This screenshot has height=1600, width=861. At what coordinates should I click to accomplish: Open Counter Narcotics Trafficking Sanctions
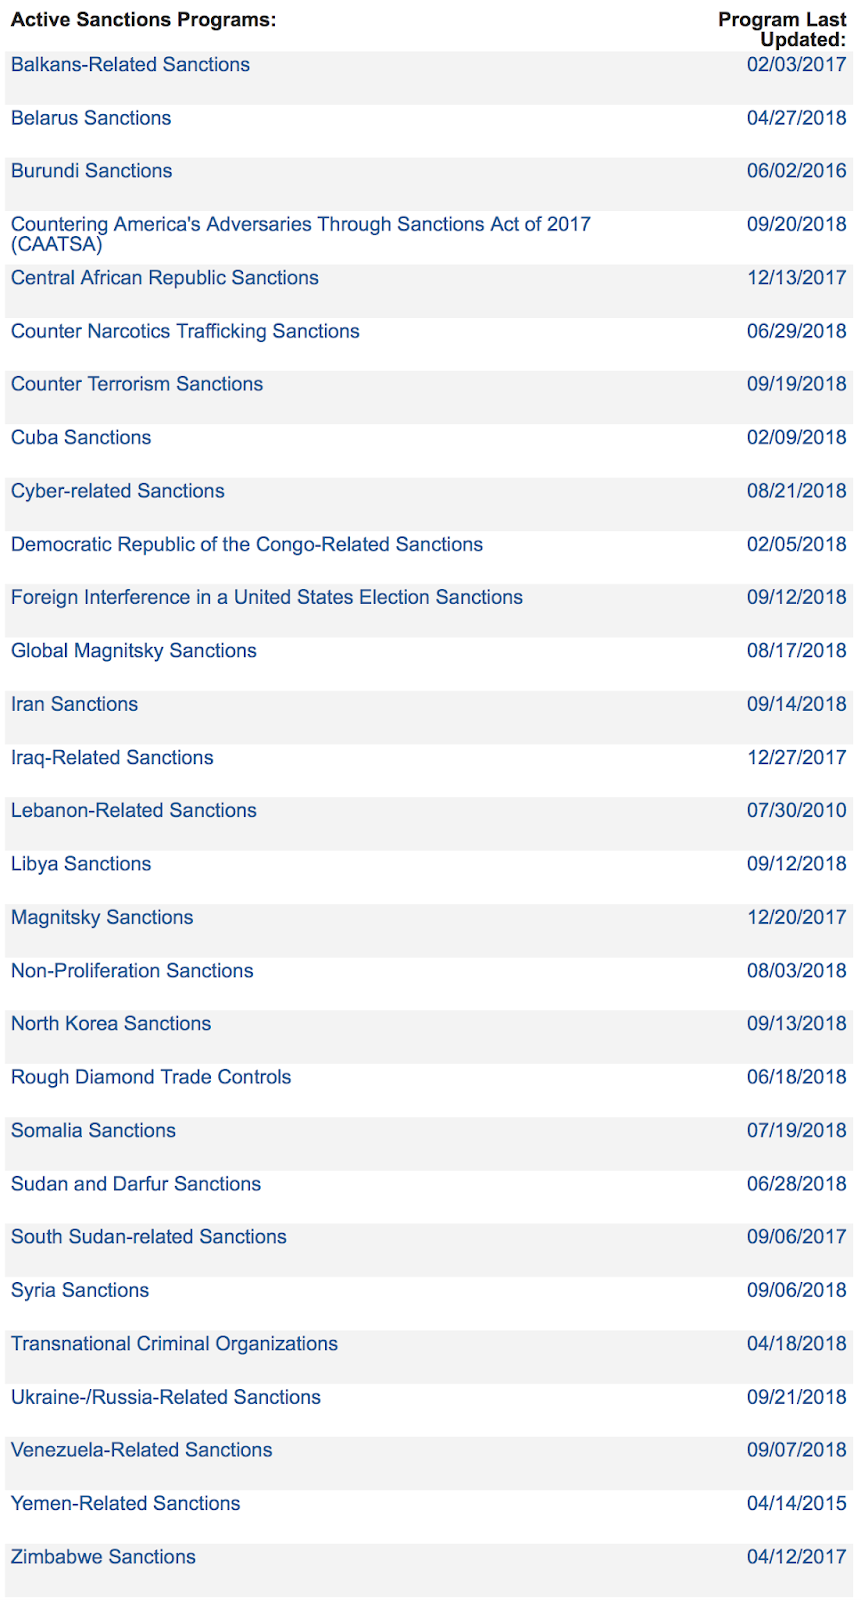coord(185,331)
